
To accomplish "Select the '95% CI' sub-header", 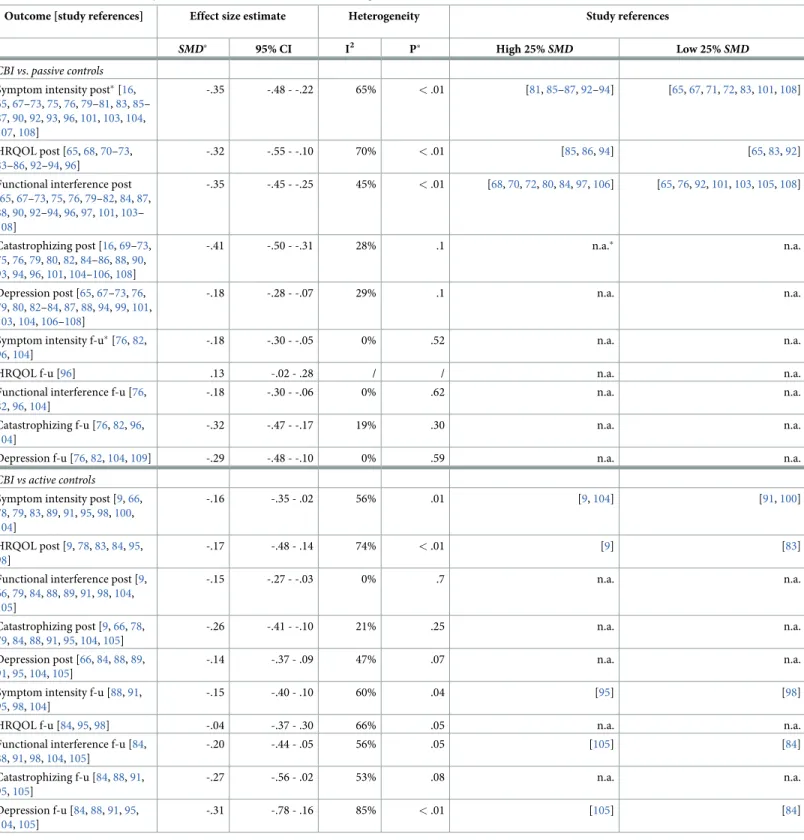I will (274, 49).
